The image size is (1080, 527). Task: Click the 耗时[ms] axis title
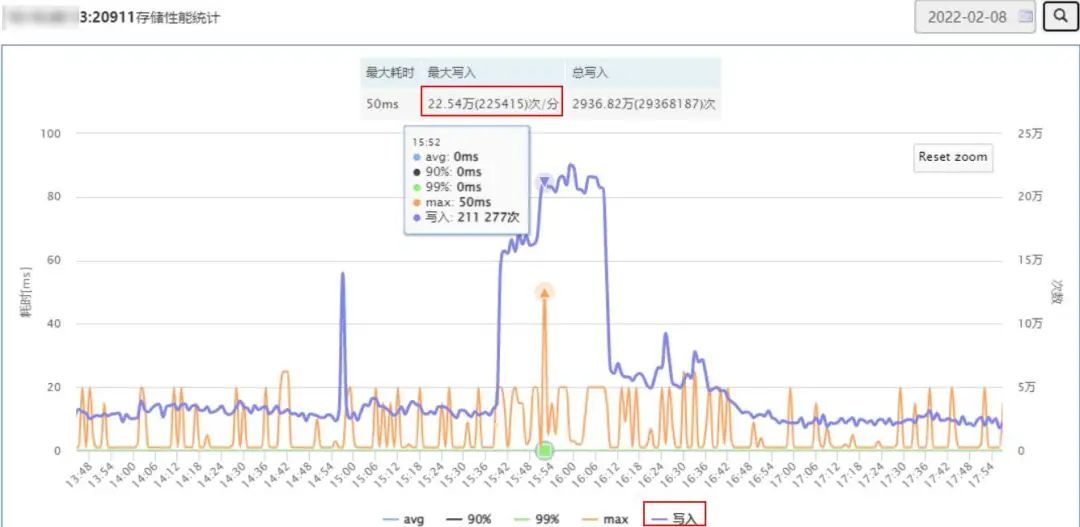pos(25,293)
